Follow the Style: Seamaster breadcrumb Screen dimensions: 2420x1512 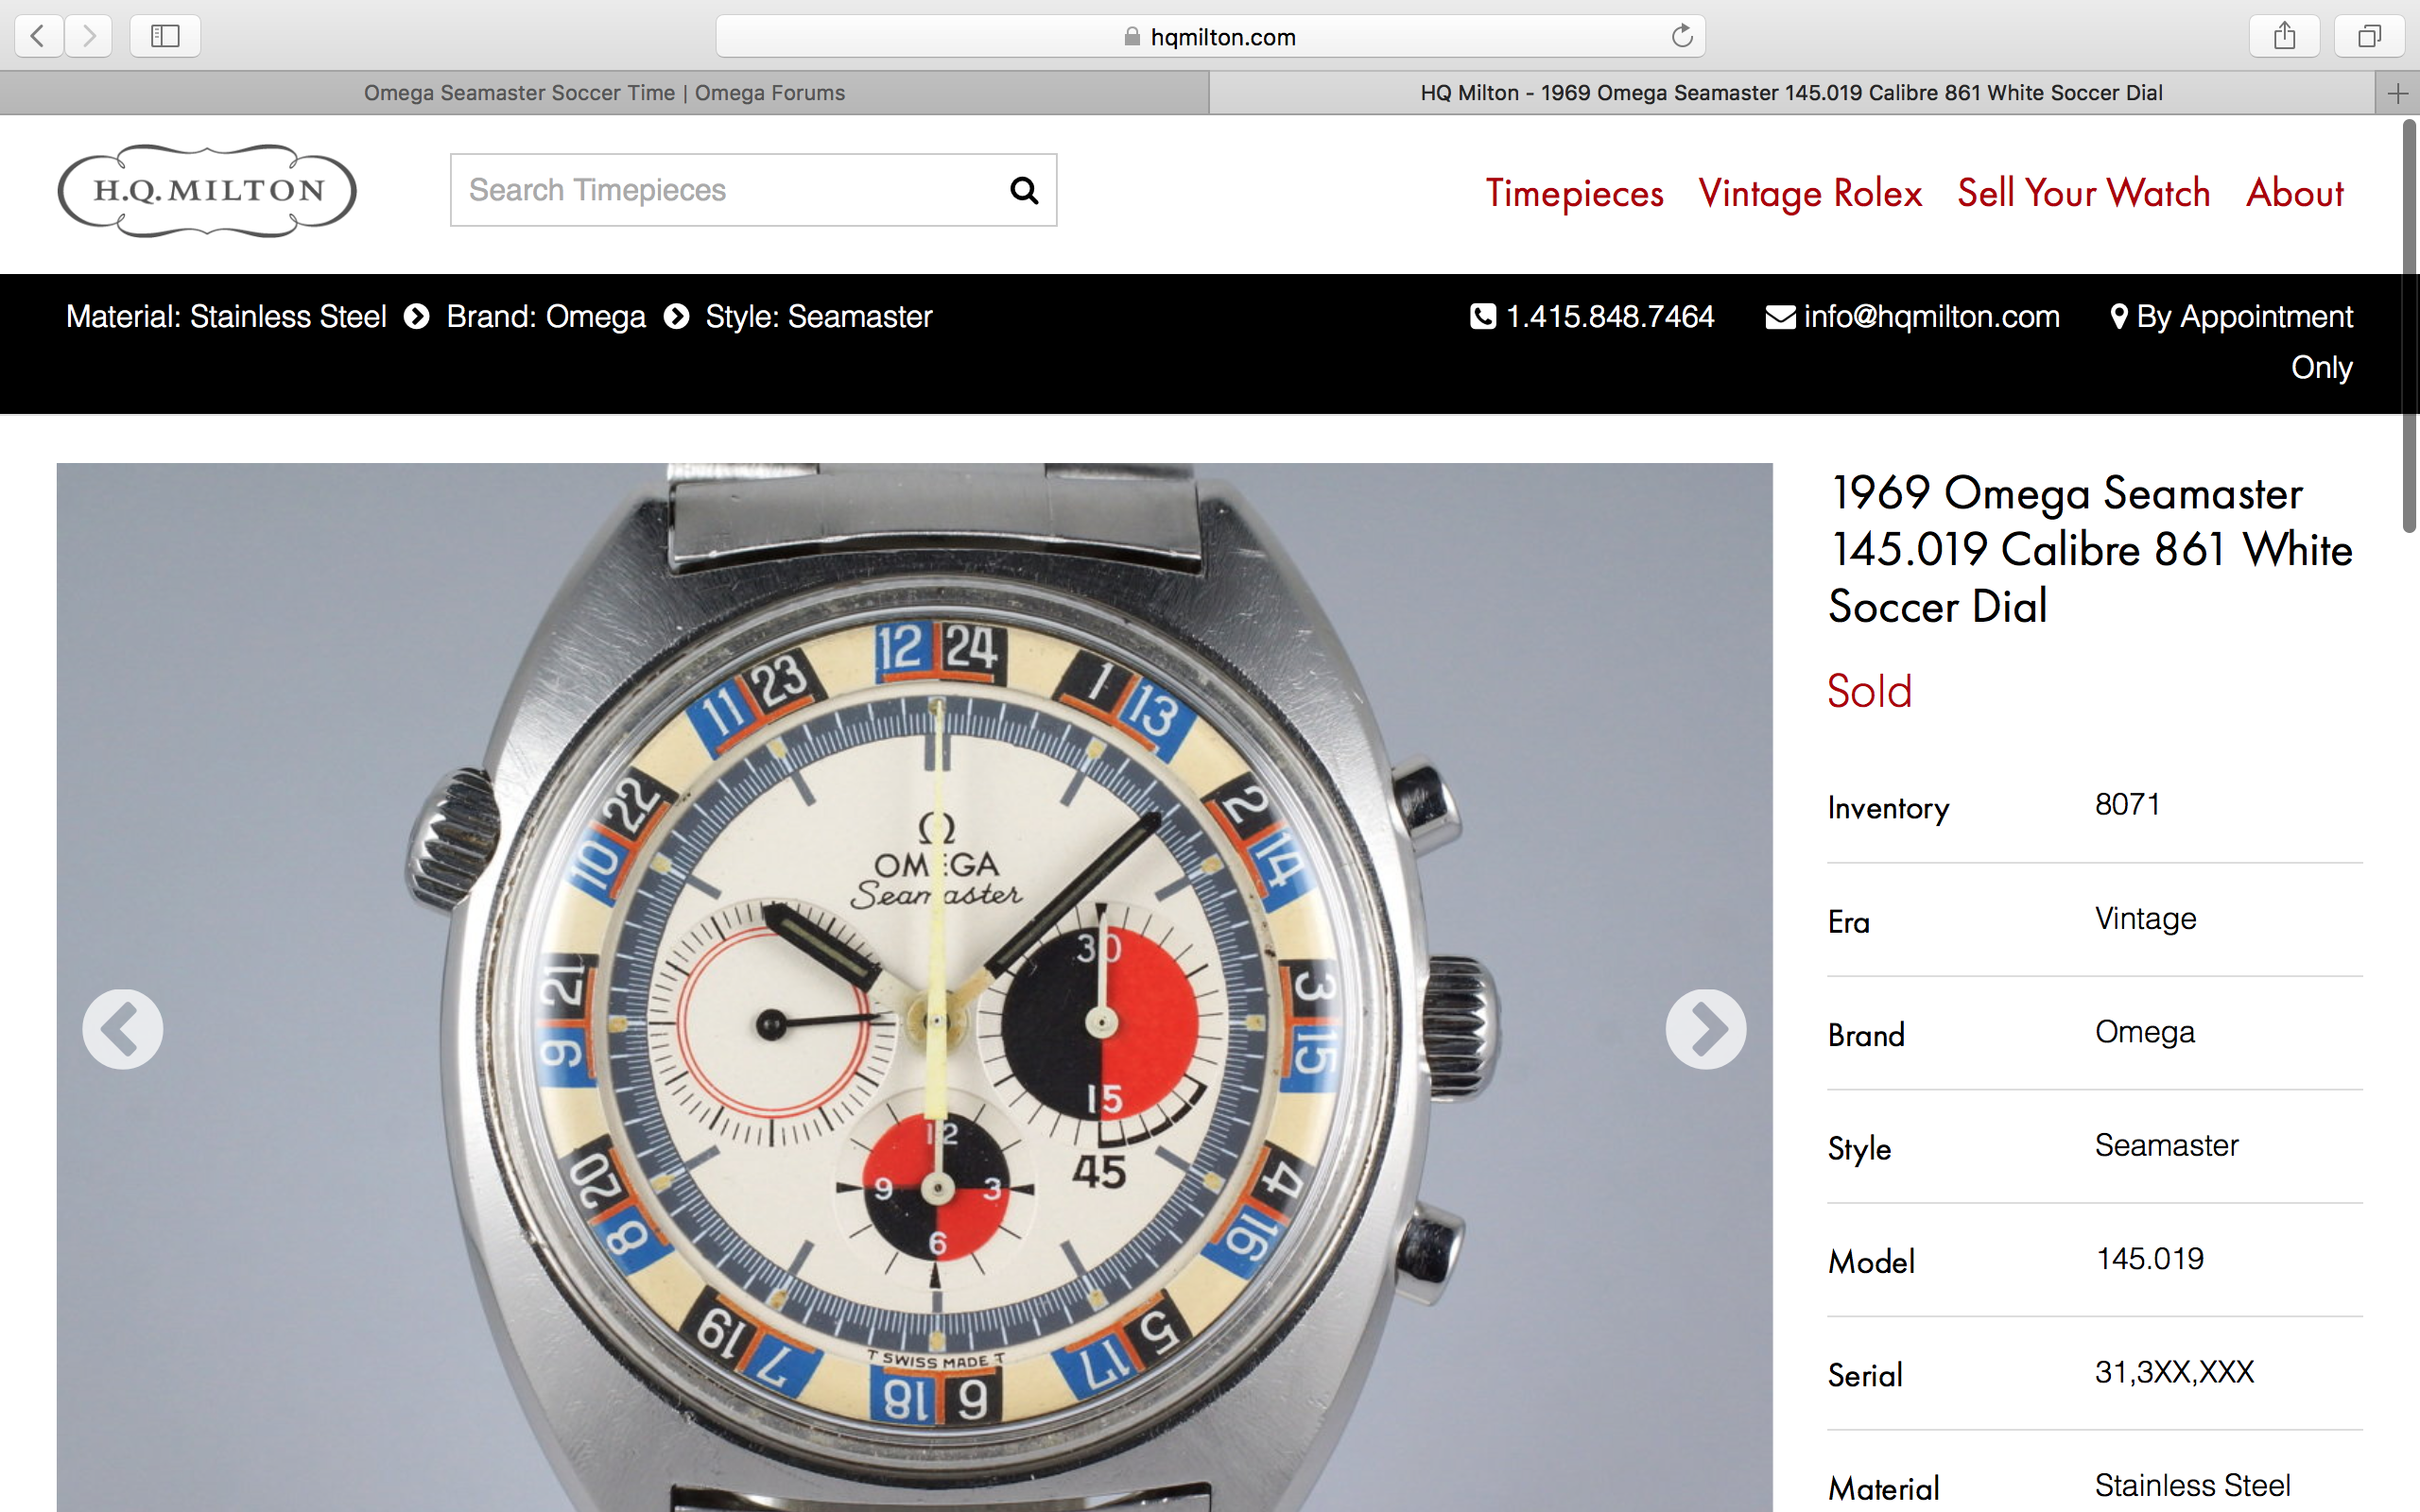tap(819, 316)
